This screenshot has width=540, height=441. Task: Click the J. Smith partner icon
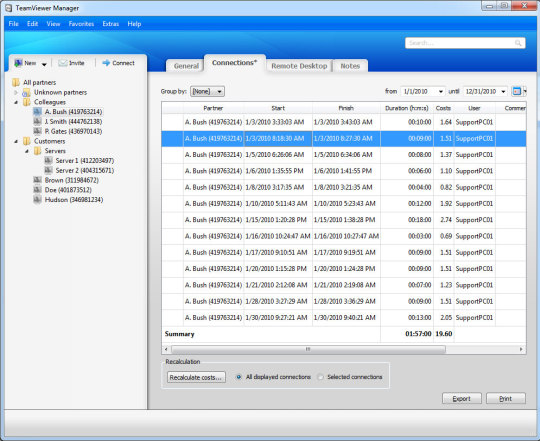click(x=38, y=122)
